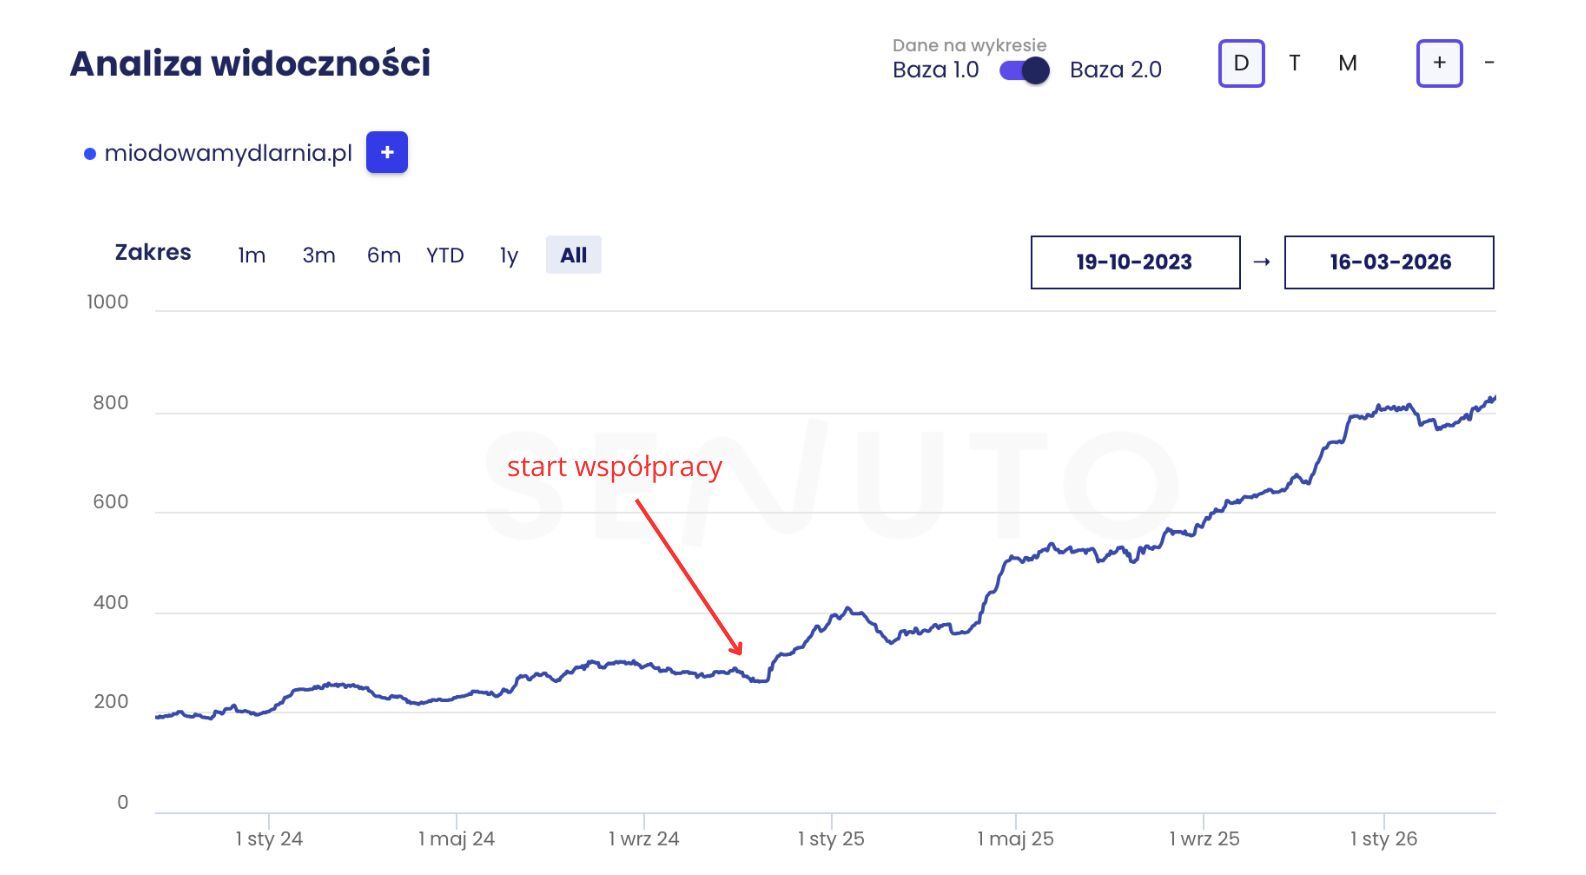Switch to monthly "M" granularity

pyautogui.click(x=1347, y=63)
